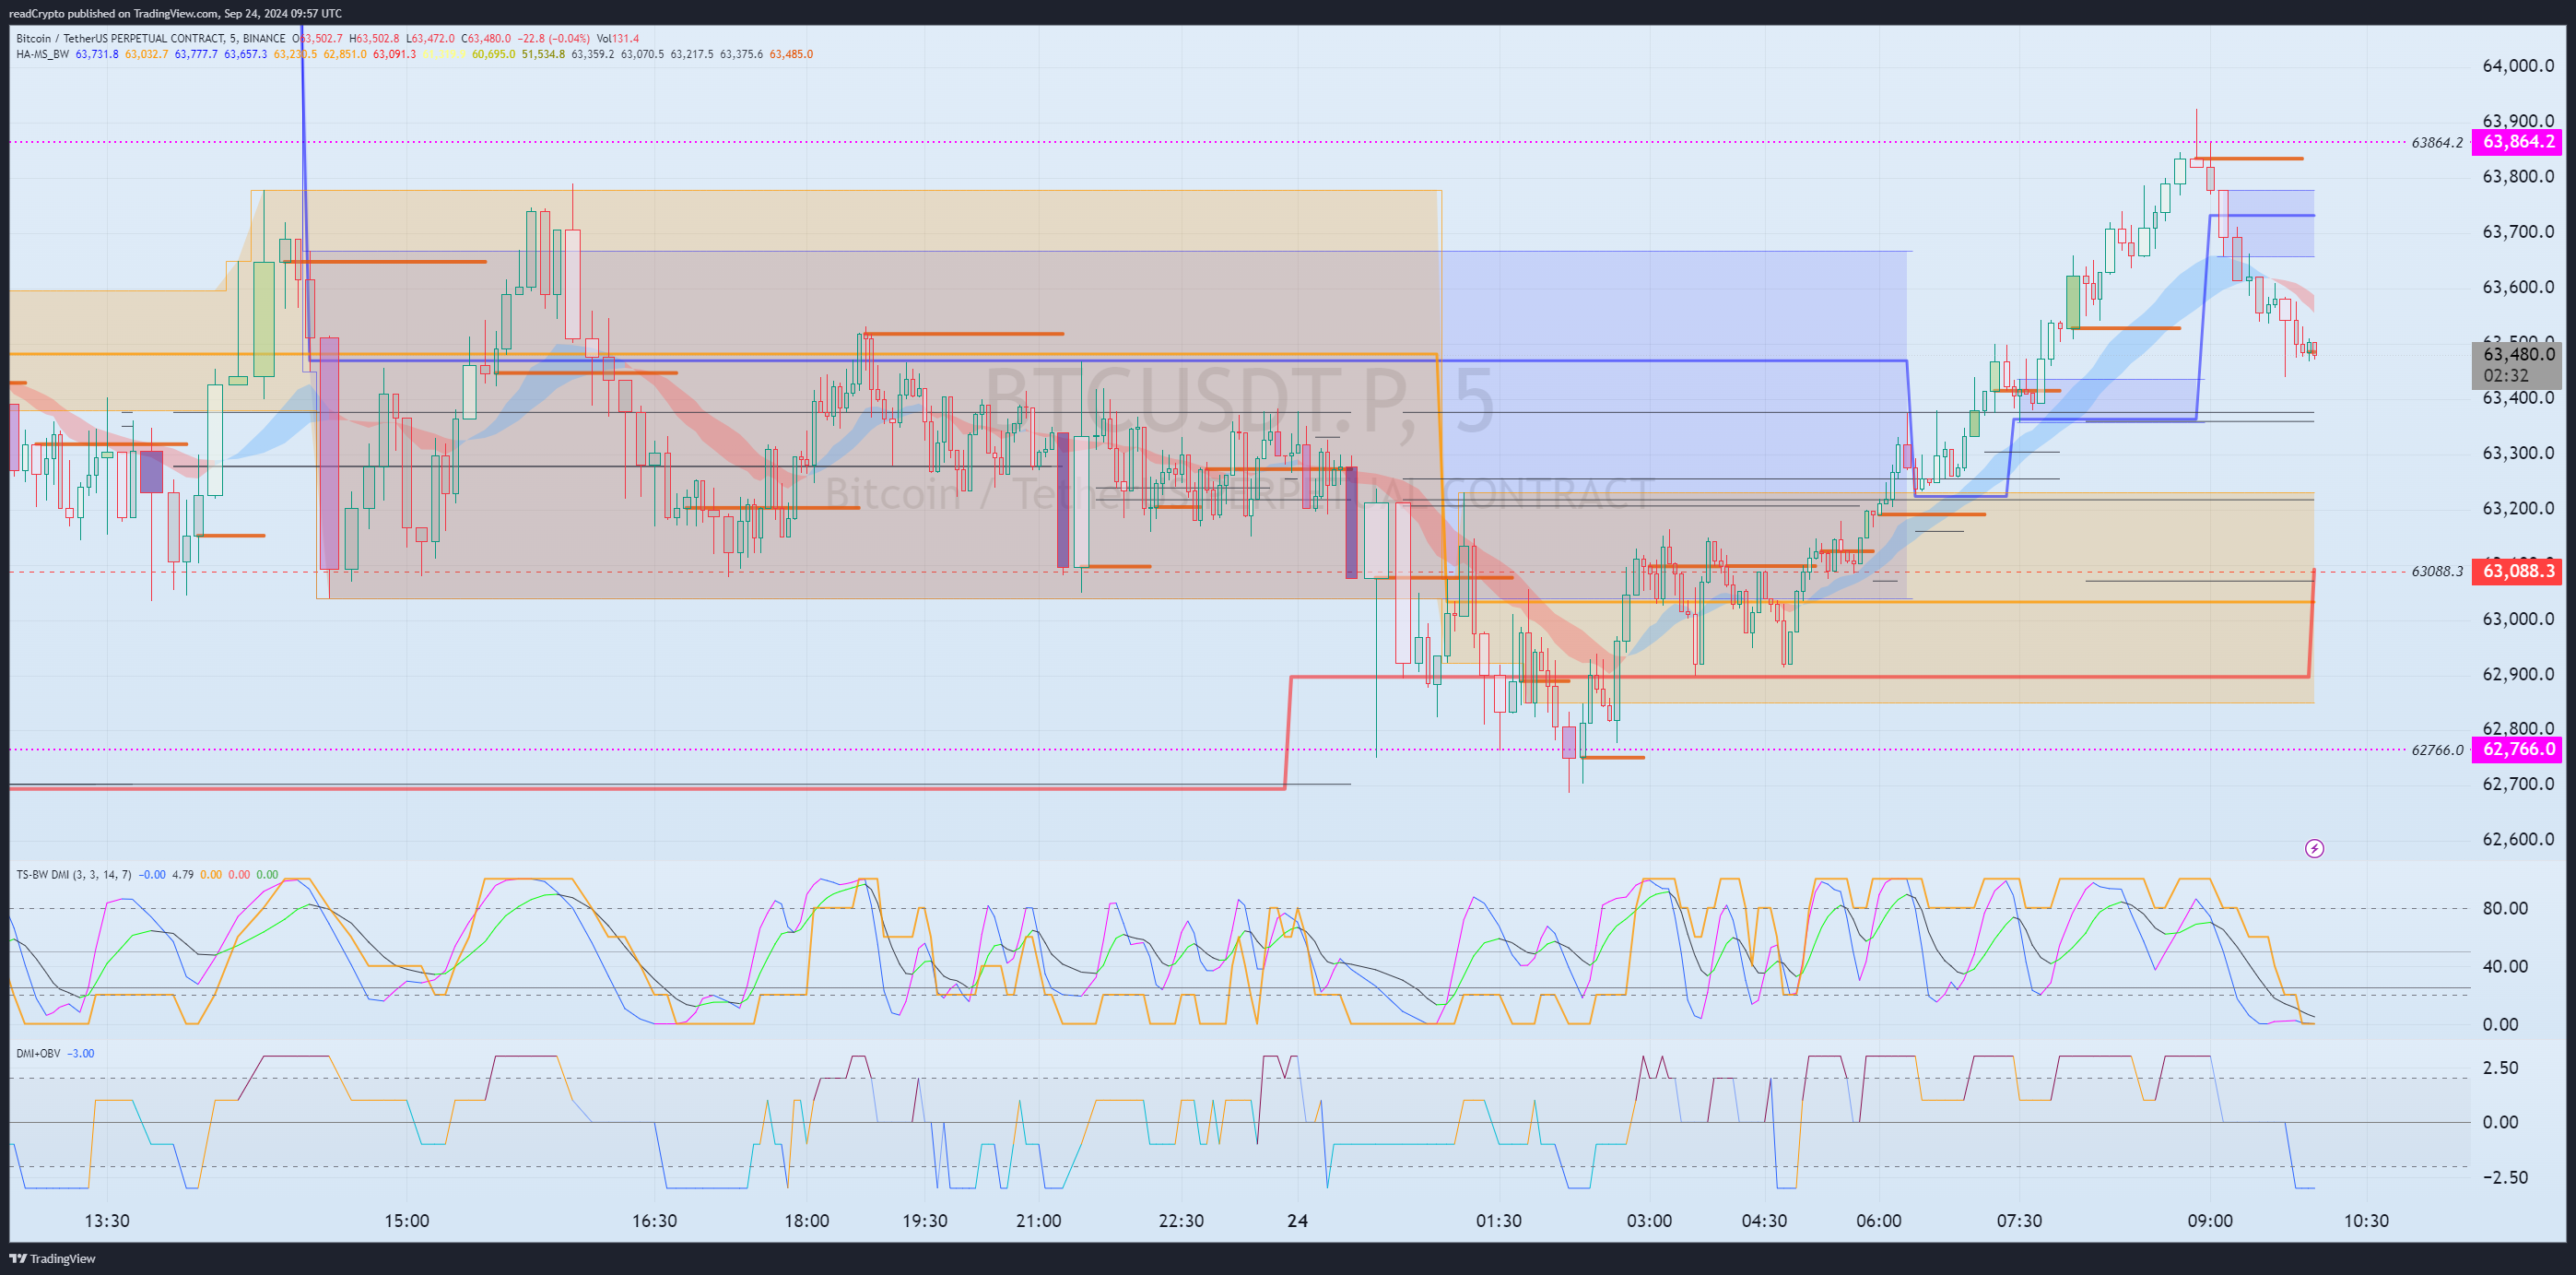Click the pink lightning bolt icon on the chart
2576x1275 pixels.
2314,849
